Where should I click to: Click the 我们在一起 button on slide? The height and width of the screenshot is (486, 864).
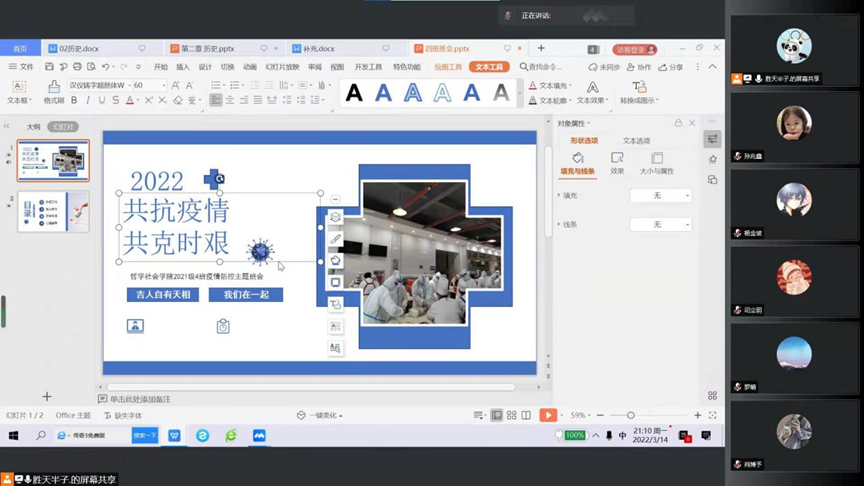coord(246,294)
